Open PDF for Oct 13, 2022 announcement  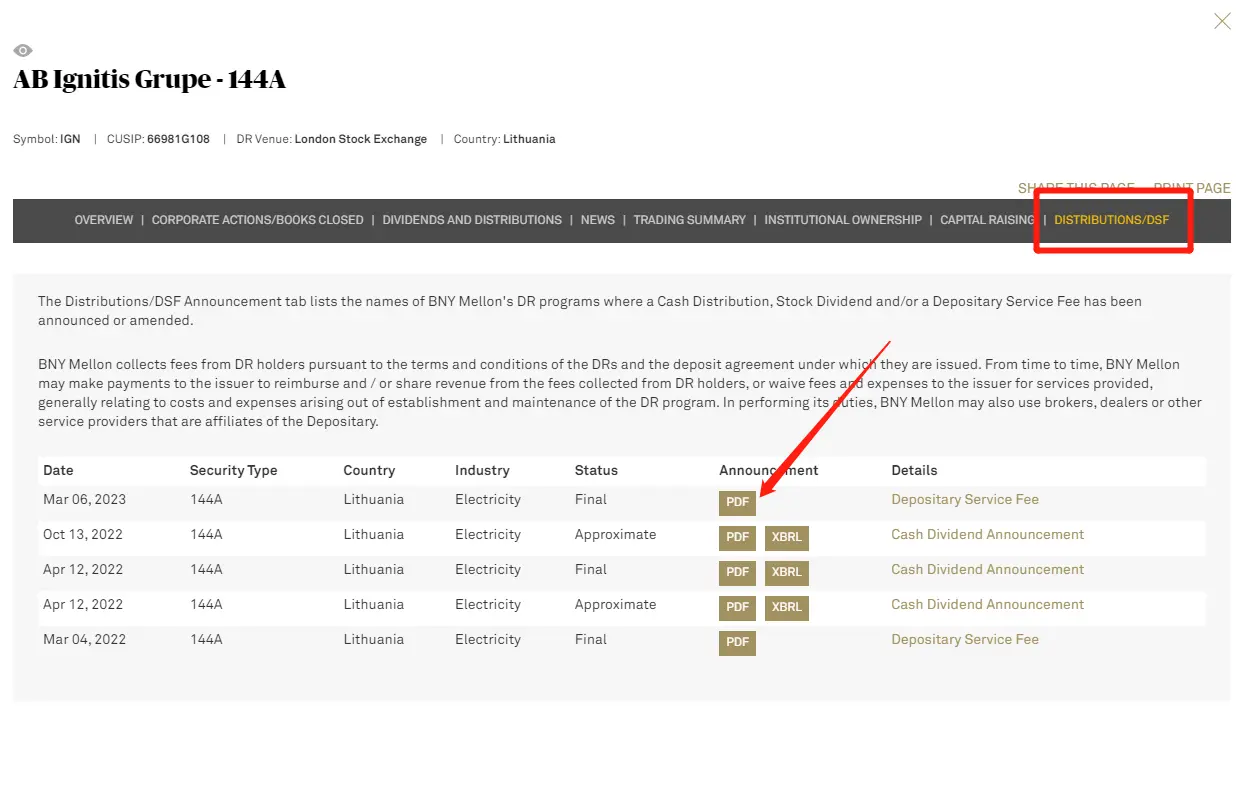tap(737, 538)
